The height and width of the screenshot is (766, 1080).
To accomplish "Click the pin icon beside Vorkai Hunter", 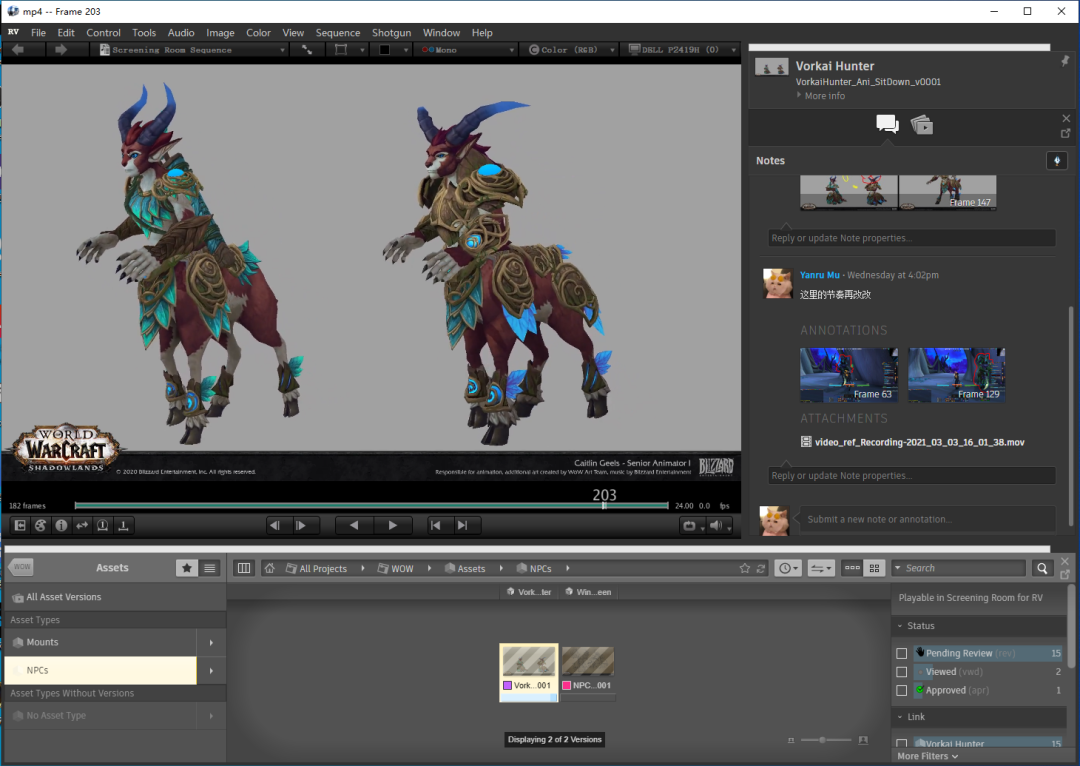I will (1064, 61).
